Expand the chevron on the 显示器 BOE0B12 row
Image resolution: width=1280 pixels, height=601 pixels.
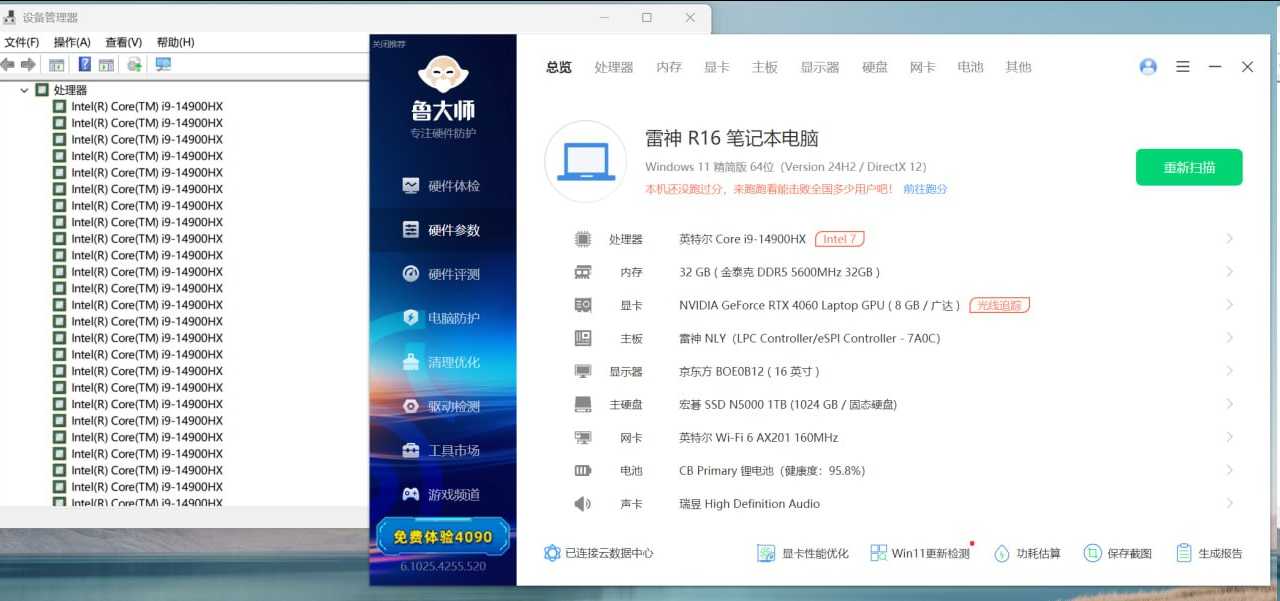coord(1229,371)
